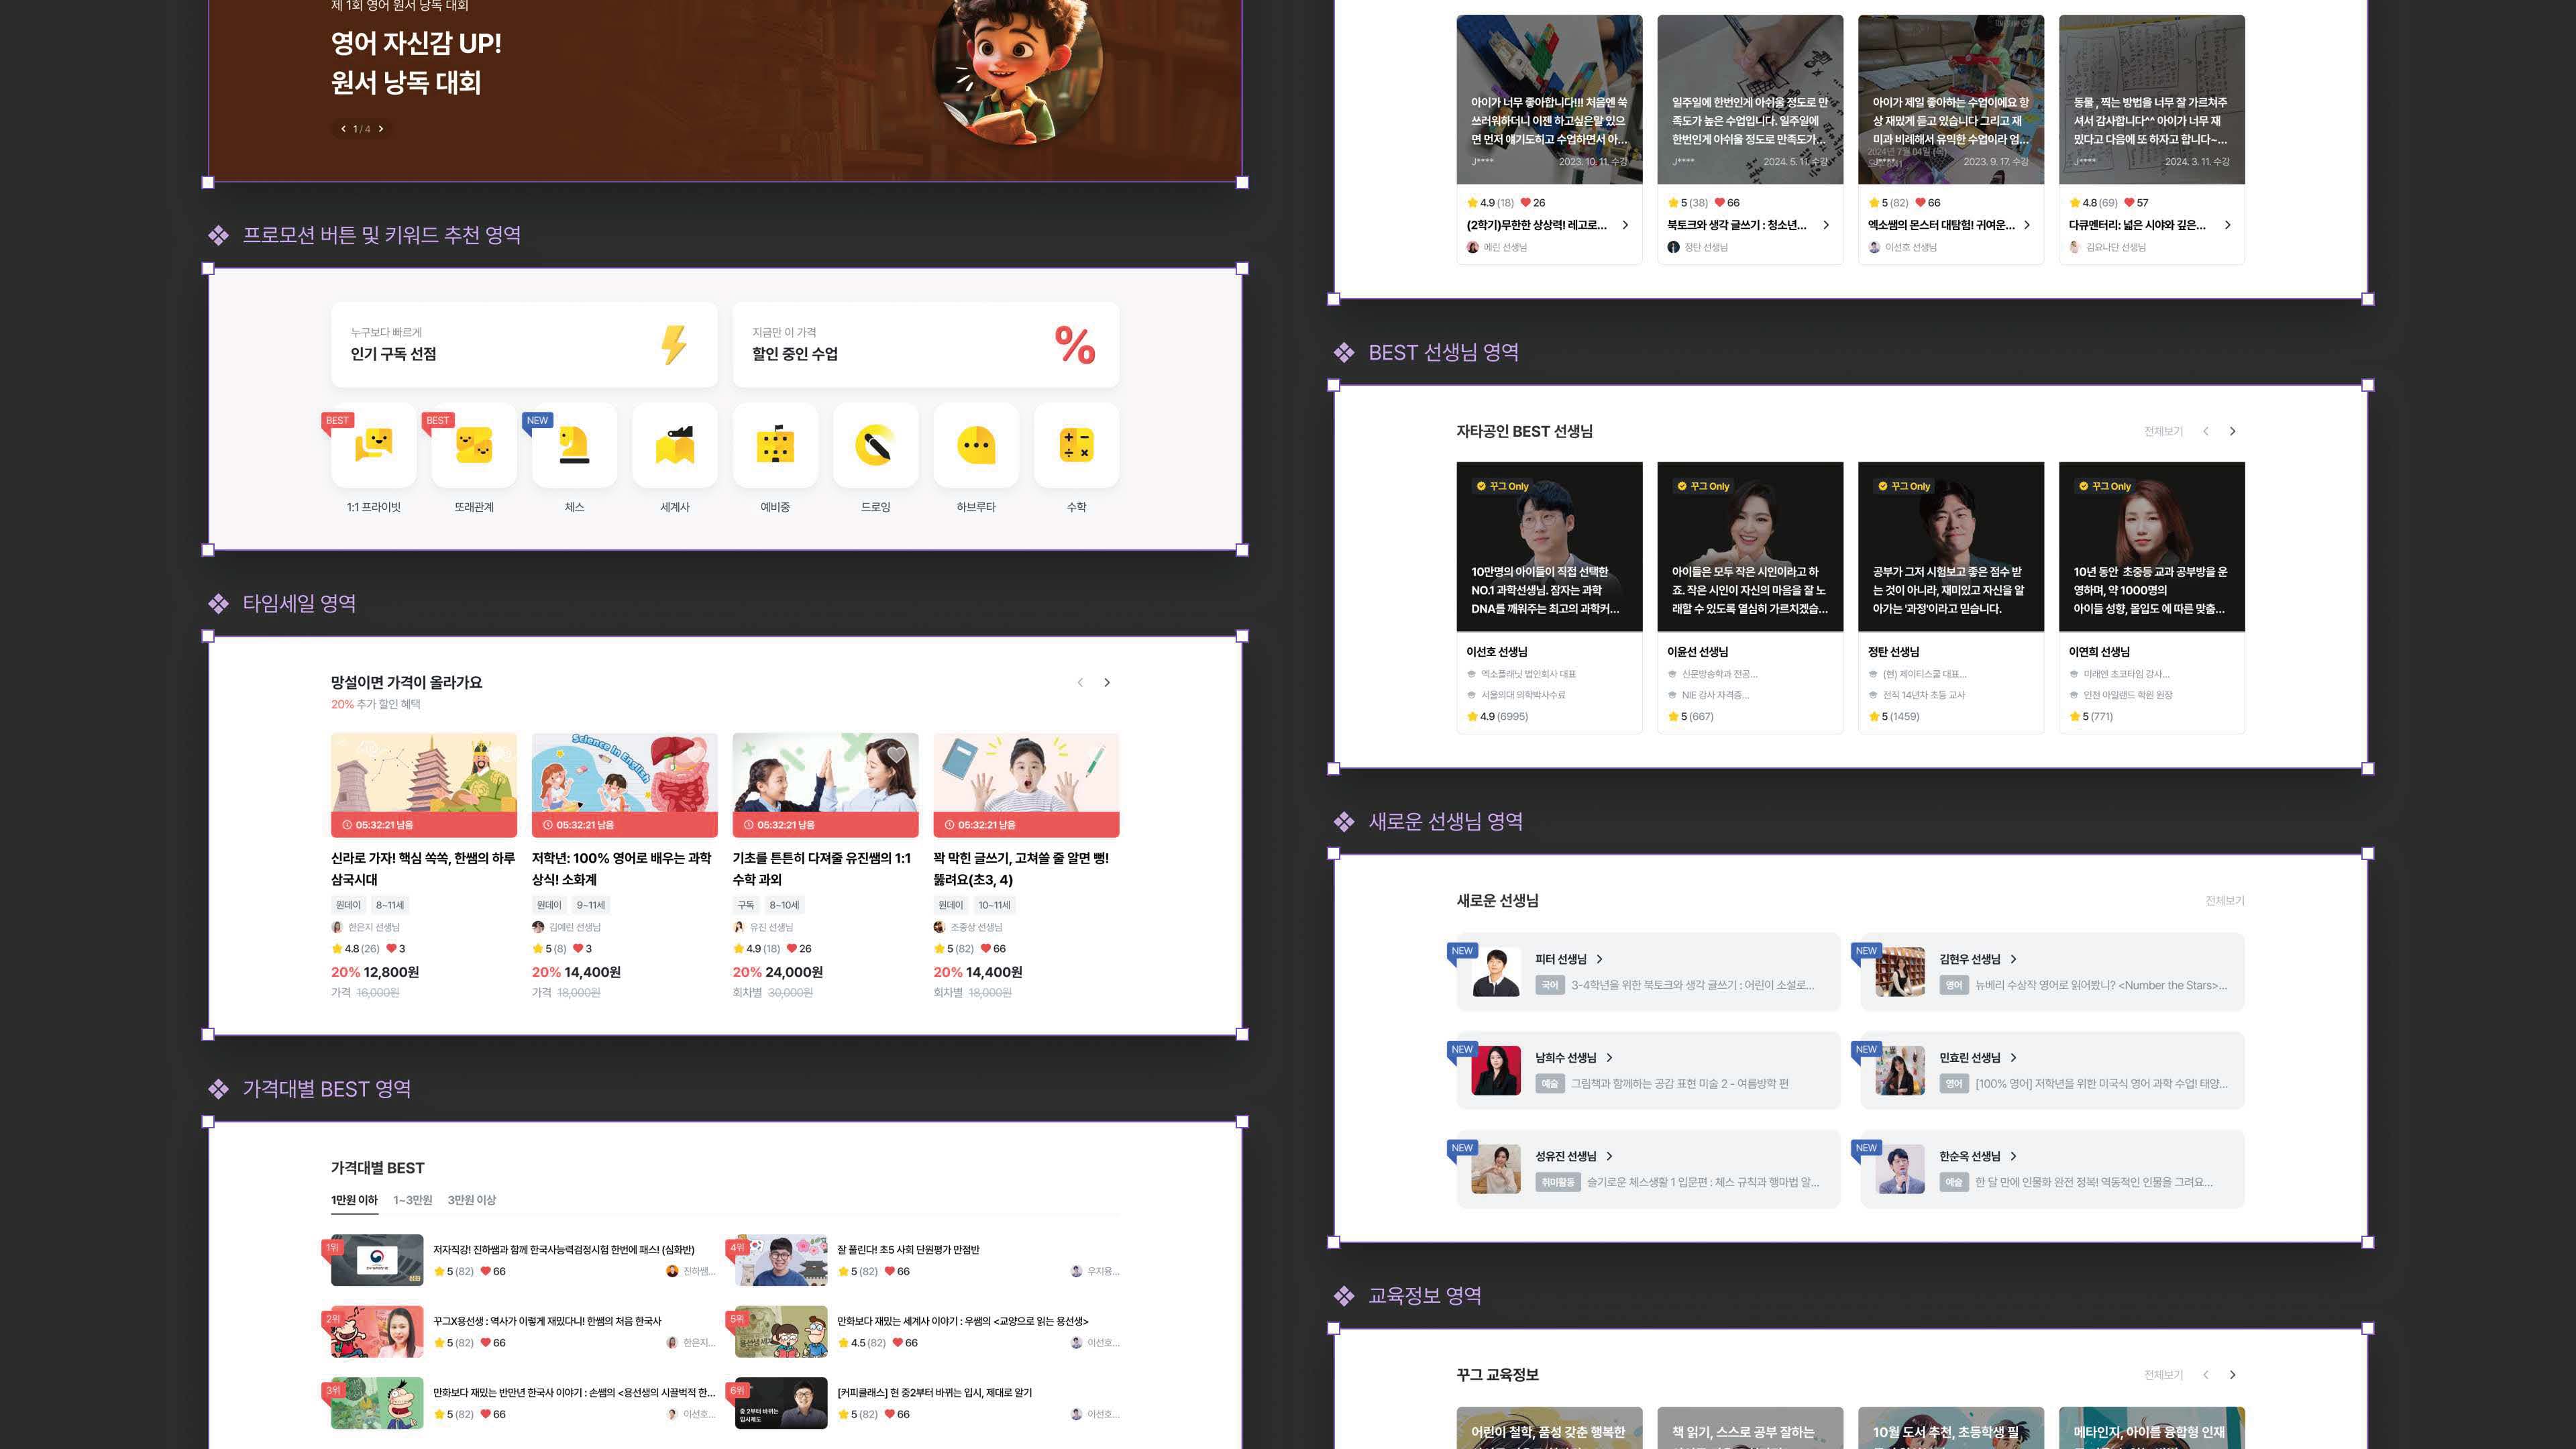Expand 한순옥 선생님 profile chevron
This screenshot has height=1449, width=2576.
click(x=2013, y=1157)
